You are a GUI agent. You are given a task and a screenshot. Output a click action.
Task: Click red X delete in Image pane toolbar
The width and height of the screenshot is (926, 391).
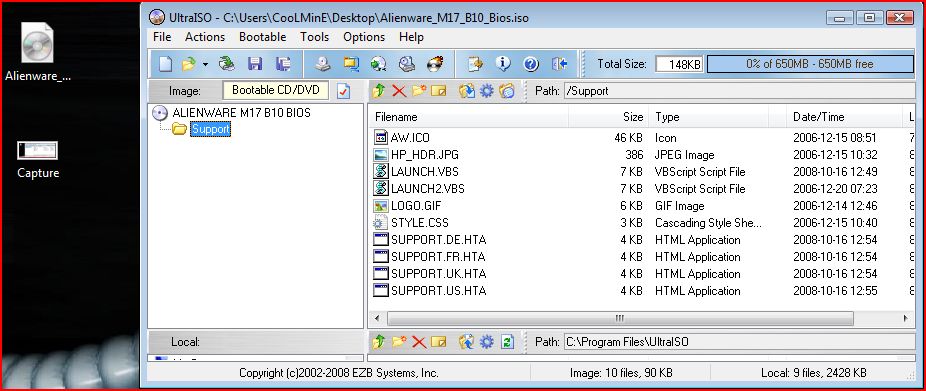399,91
